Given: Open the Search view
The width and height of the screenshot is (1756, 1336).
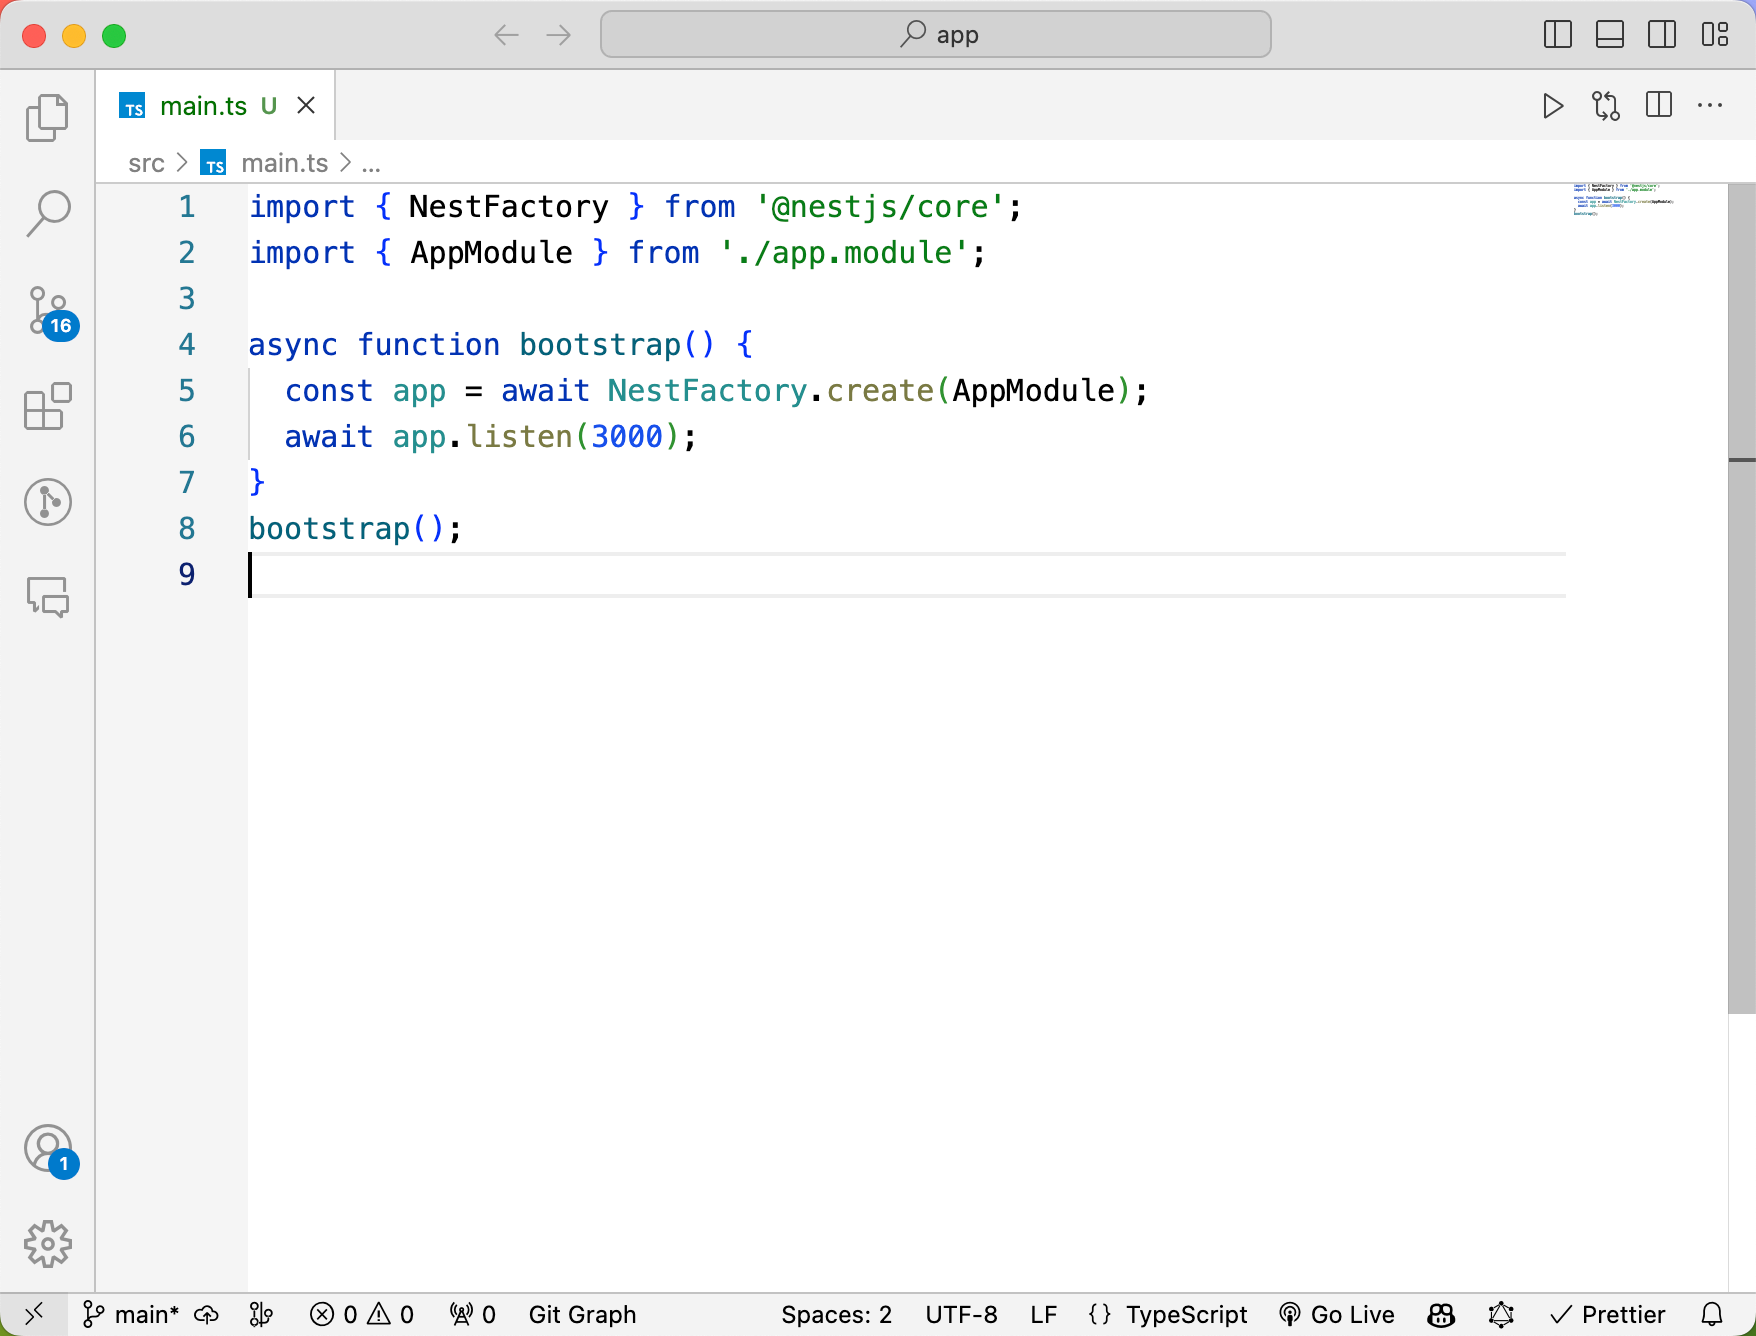Looking at the screenshot, I should (x=47, y=214).
